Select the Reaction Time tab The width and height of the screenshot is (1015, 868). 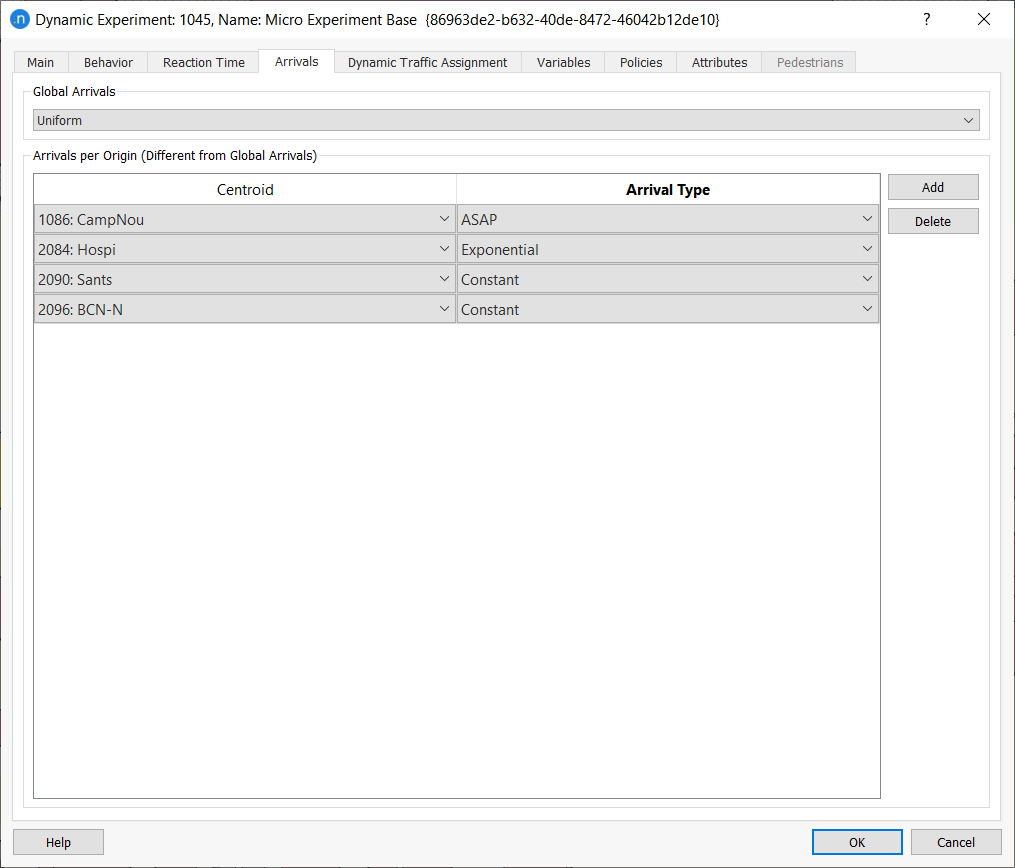[203, 61]
